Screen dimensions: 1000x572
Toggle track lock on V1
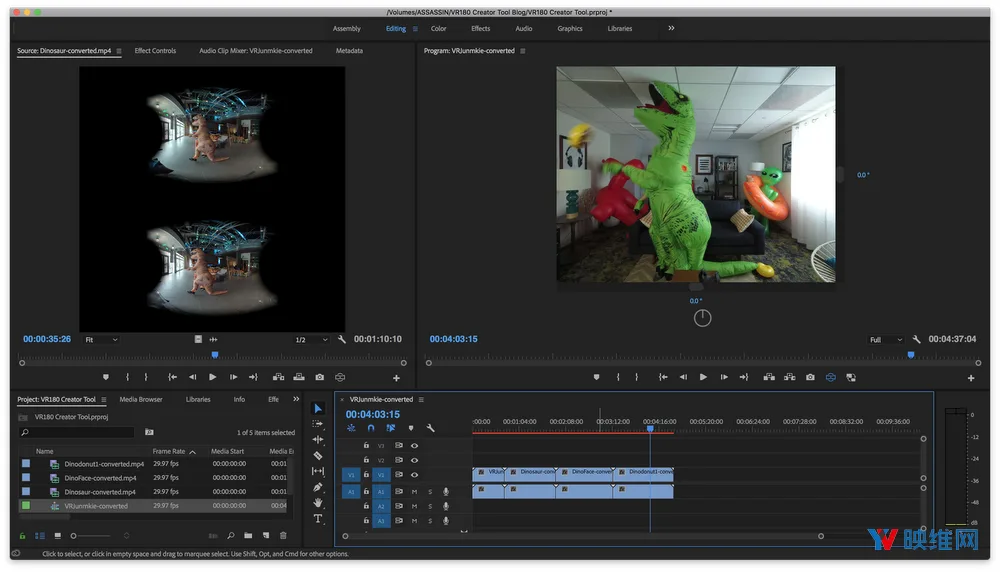click(x=366, y=475)
